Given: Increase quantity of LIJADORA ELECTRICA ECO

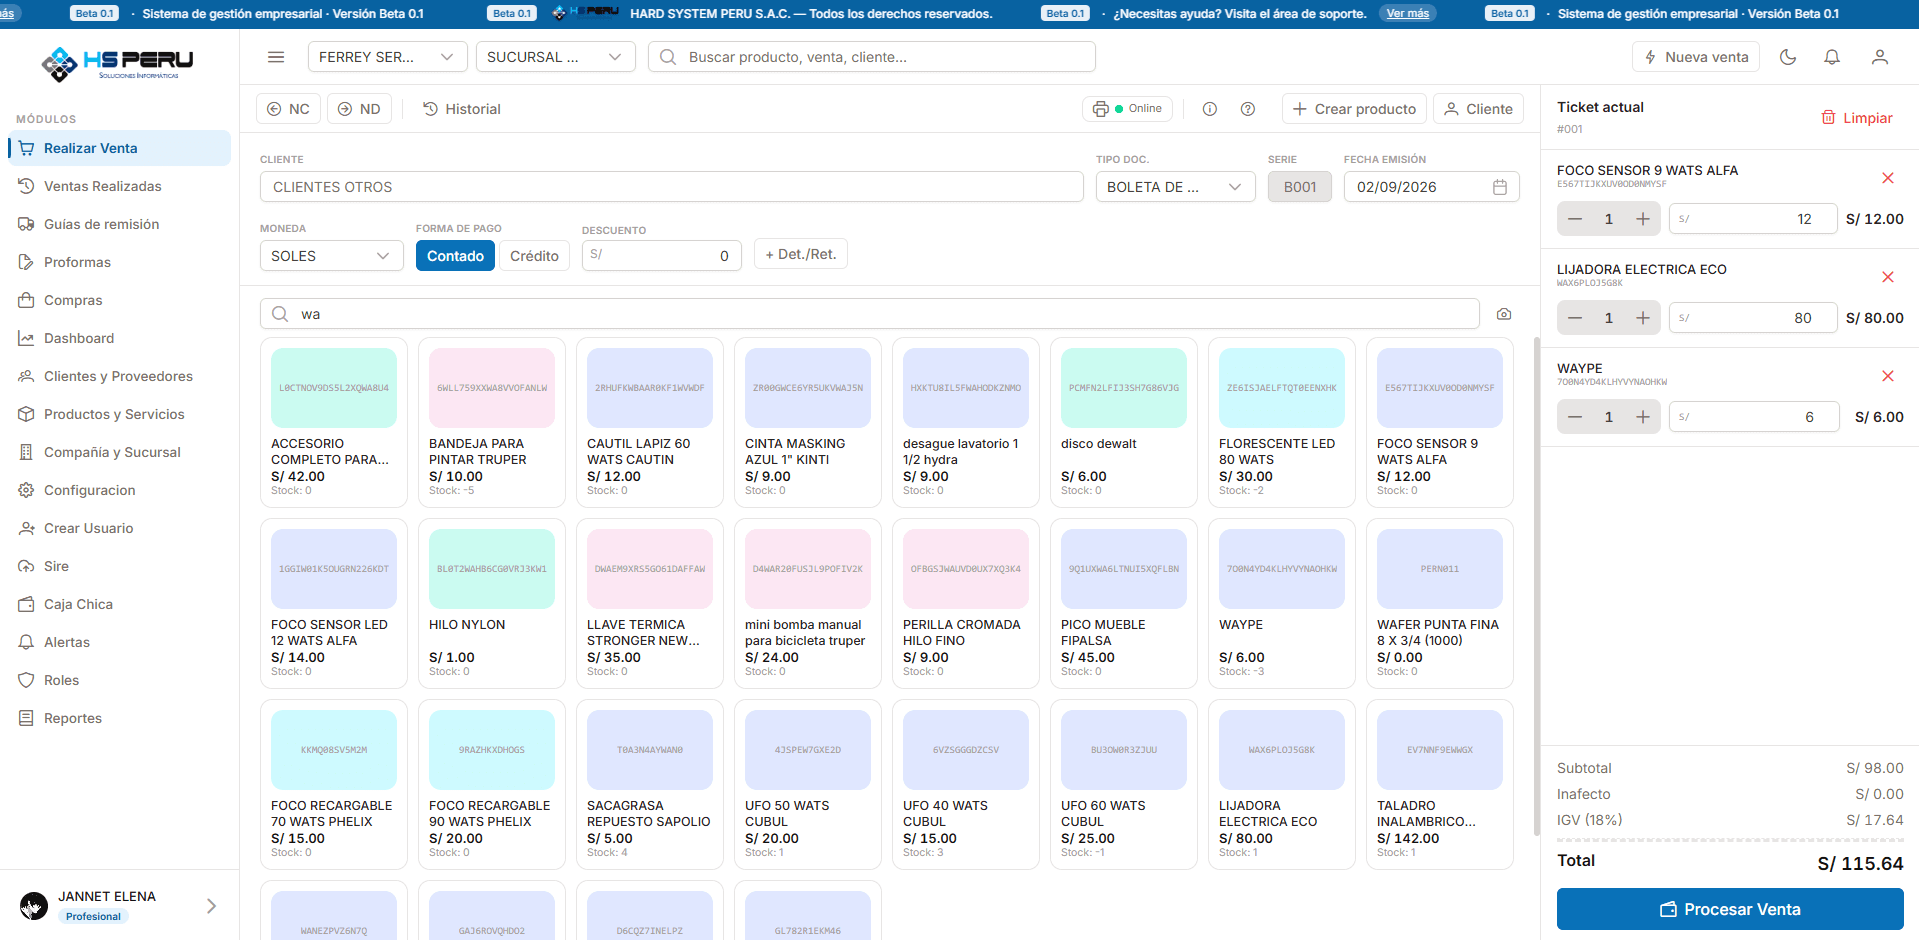Looking at the screenshot, I should [x=1643, y=318].
